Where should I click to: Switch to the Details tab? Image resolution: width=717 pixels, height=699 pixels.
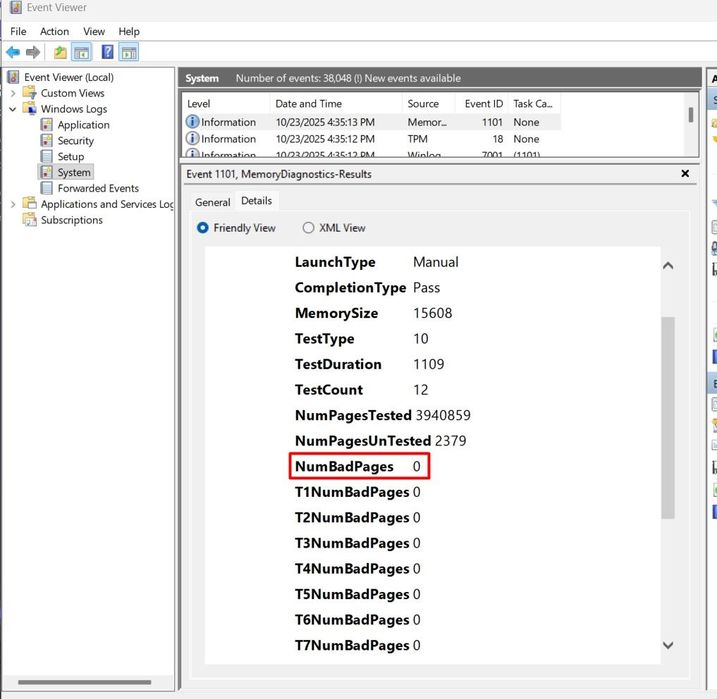click(x=257, y=201)
